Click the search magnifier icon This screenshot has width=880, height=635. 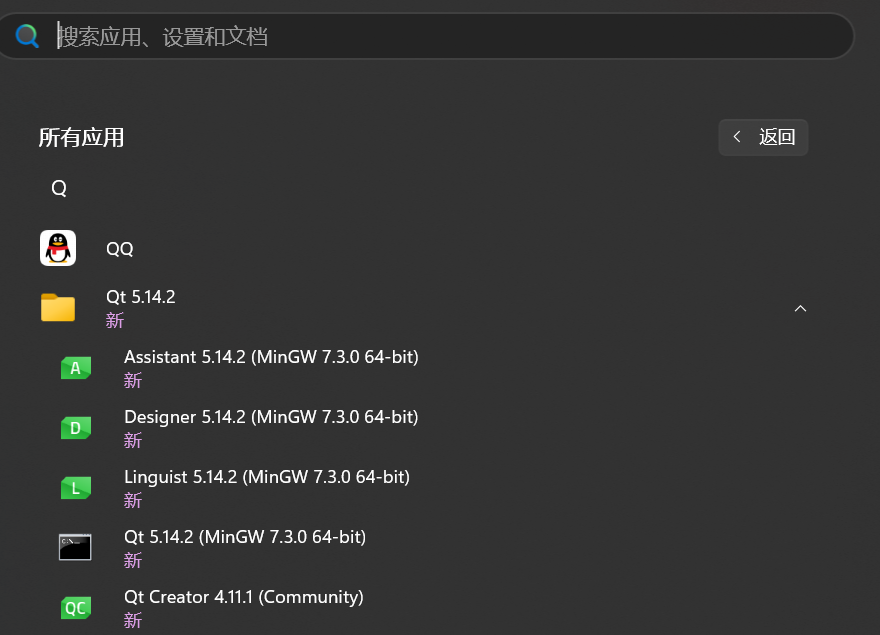click(x=27, y=37)
